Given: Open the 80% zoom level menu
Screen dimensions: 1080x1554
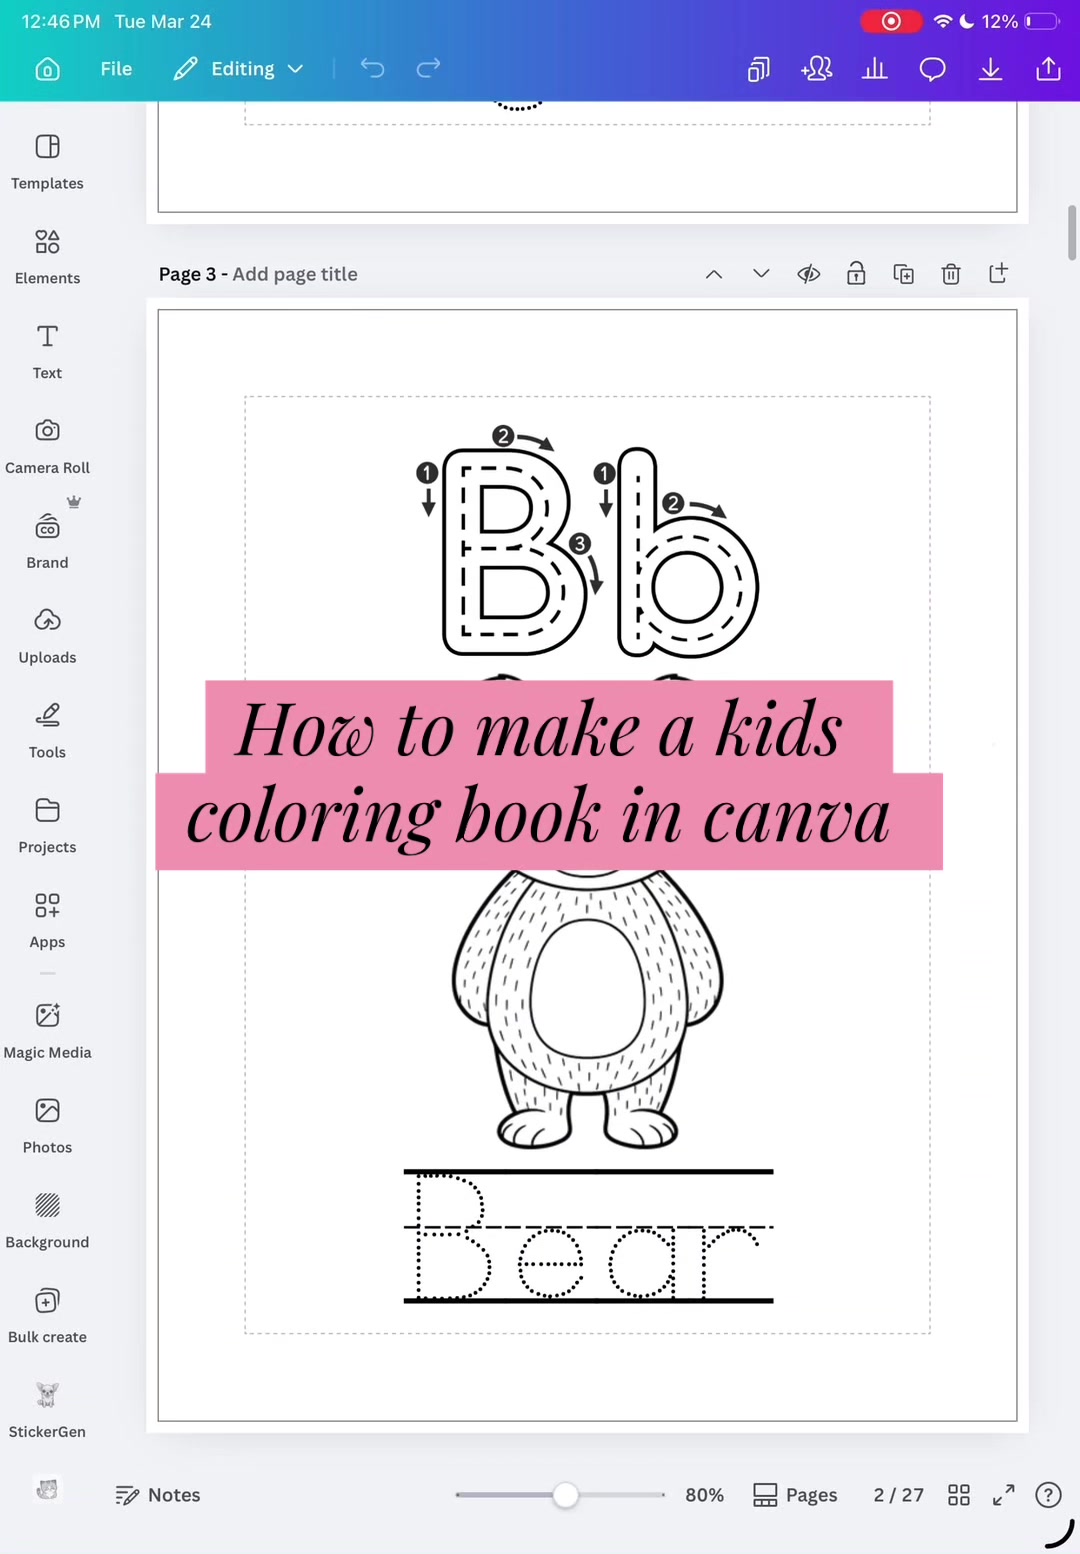Looking at the screenshot, I should (x=705, y=1495).
